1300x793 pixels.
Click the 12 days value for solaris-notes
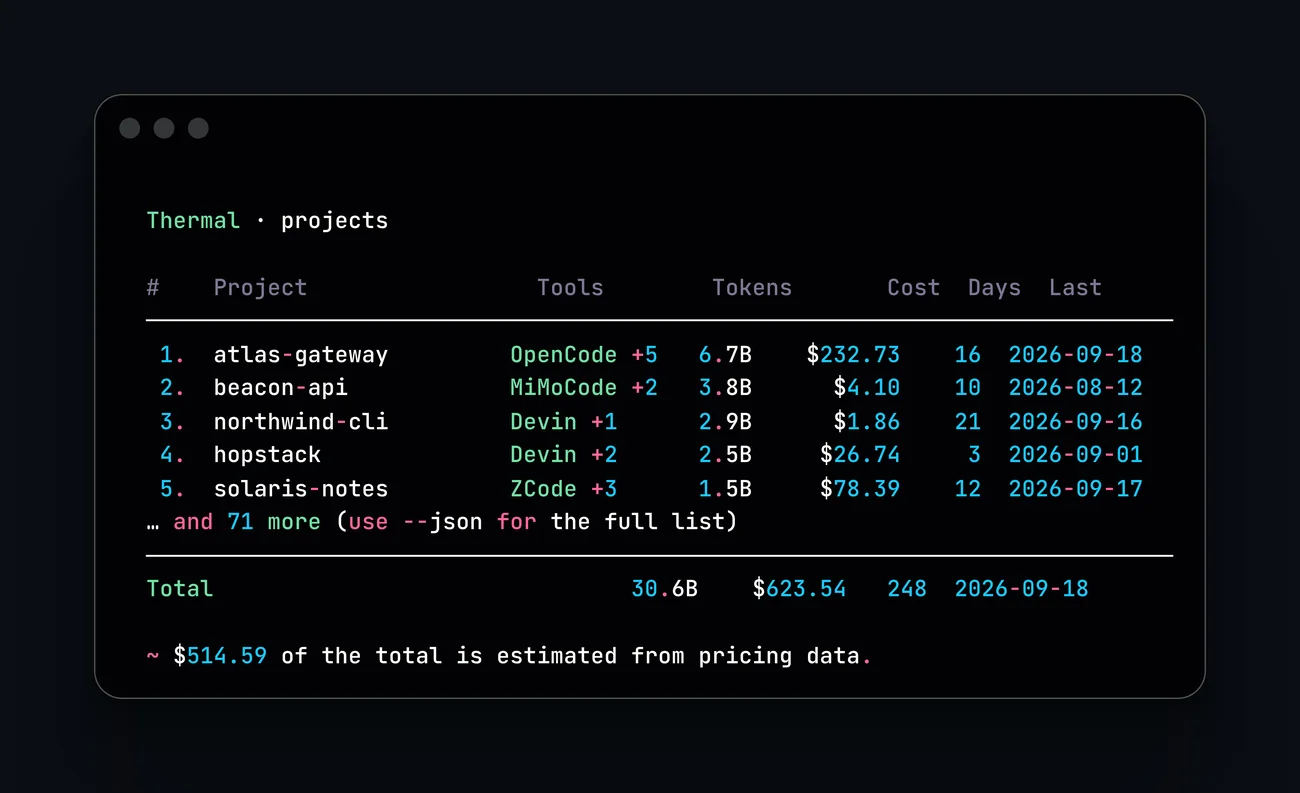(967, 489)
